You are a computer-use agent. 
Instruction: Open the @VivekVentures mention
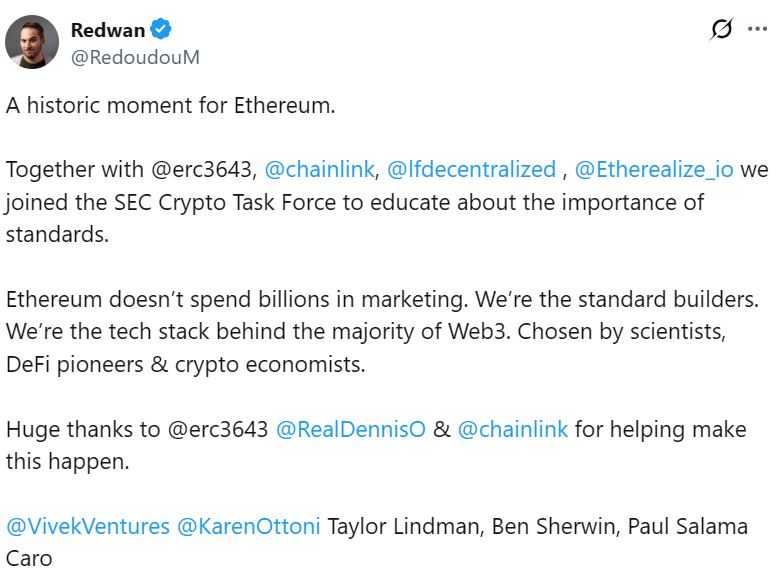pos(88,526)
